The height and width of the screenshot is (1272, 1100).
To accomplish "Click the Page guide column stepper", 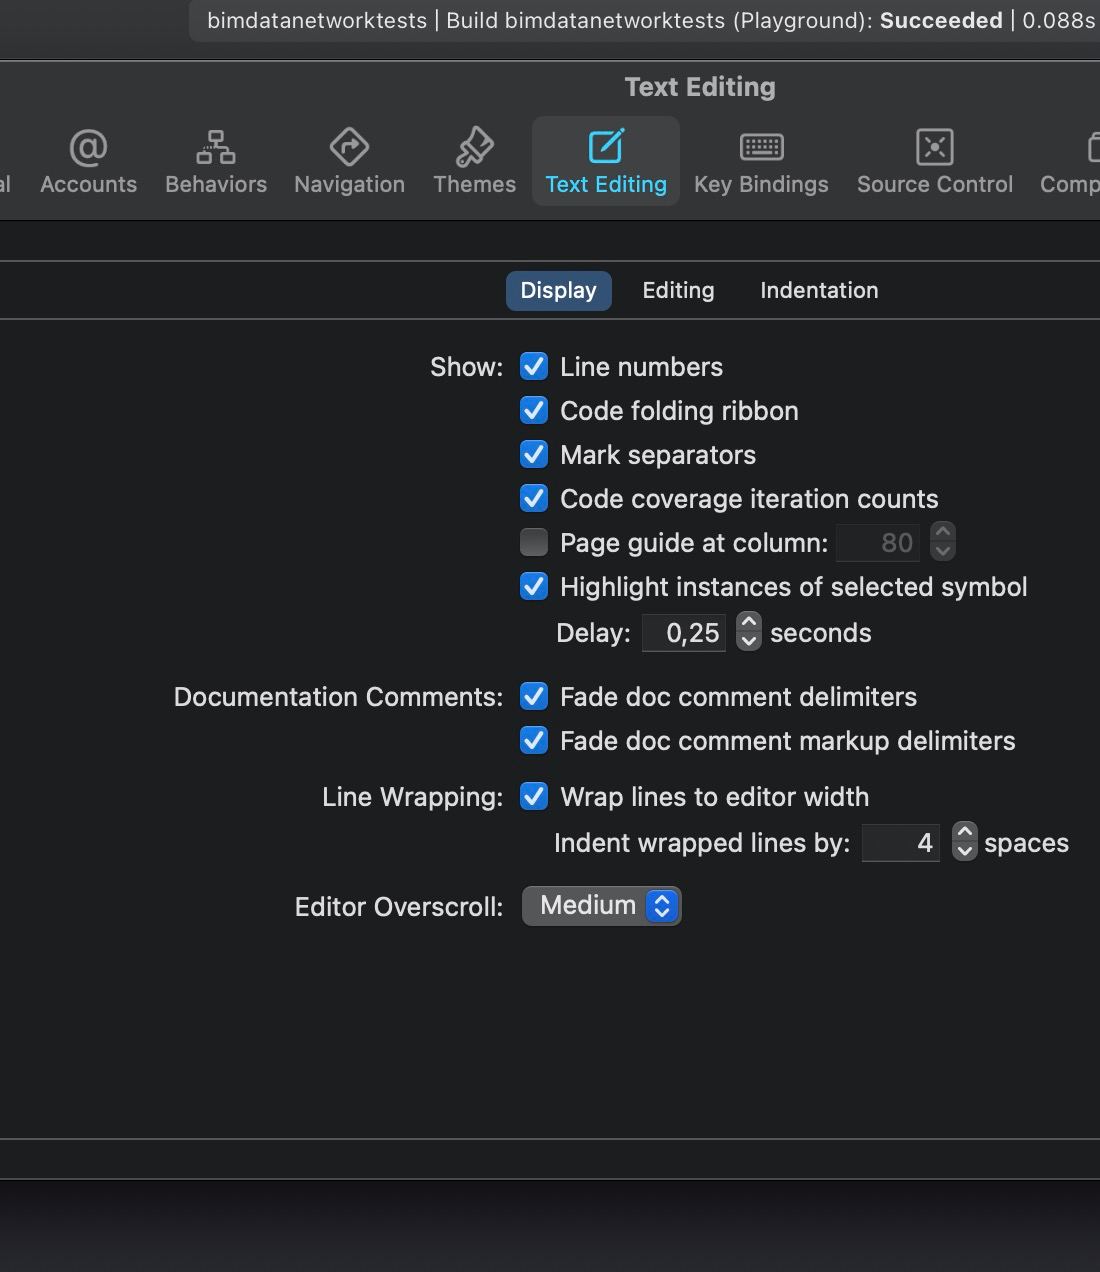I will coord(943,542).
